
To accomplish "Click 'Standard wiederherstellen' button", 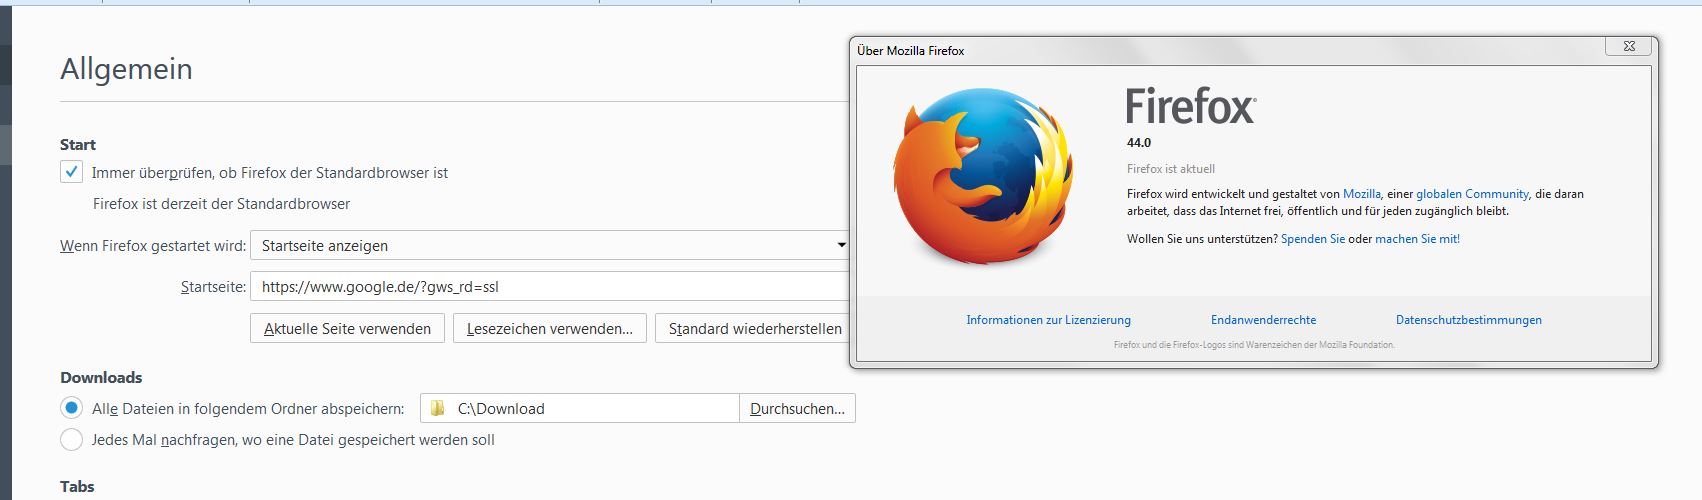I will tap(755, 329).
